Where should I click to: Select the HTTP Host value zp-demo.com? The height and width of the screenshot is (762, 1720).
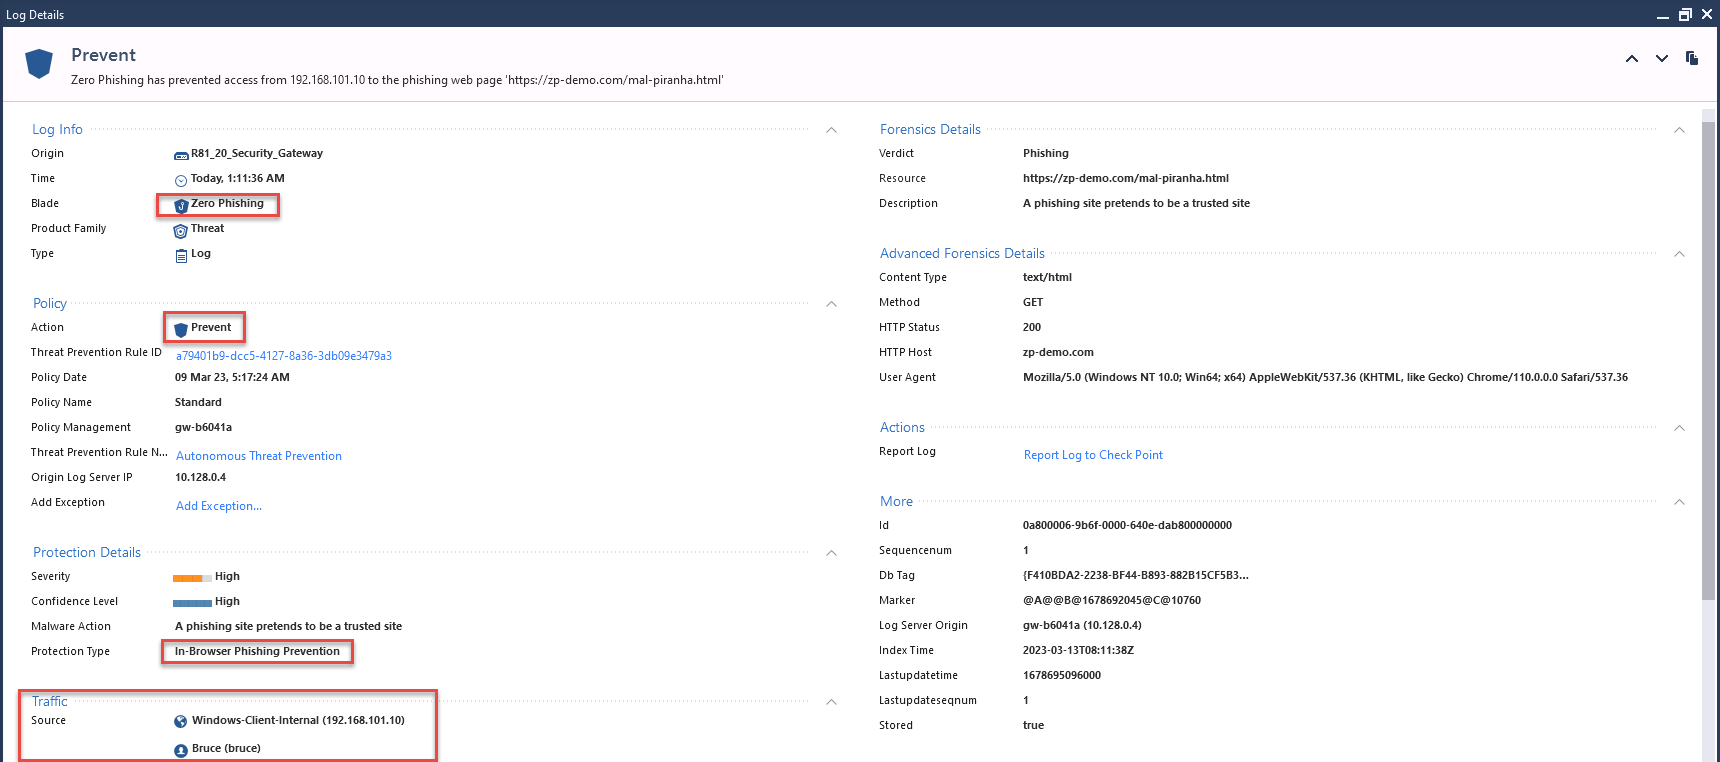point(1058,352)
